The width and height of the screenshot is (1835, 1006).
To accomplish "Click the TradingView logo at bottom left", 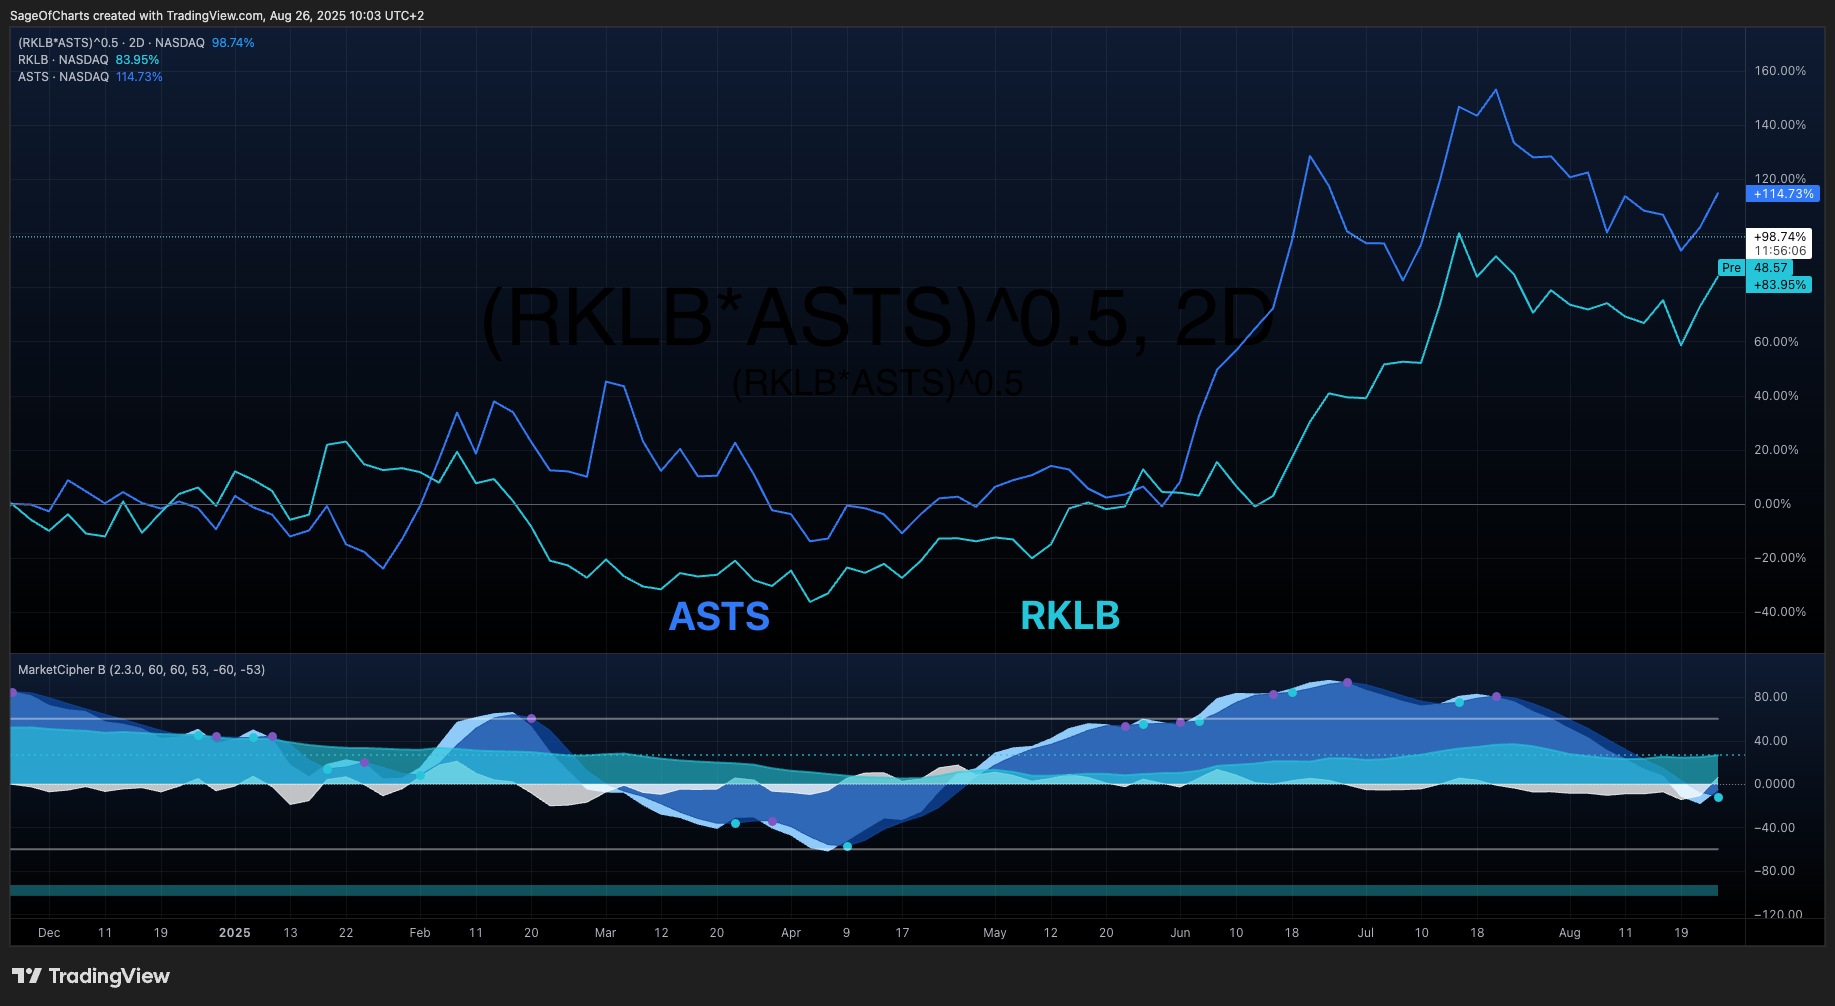I will tap(91, 976).
